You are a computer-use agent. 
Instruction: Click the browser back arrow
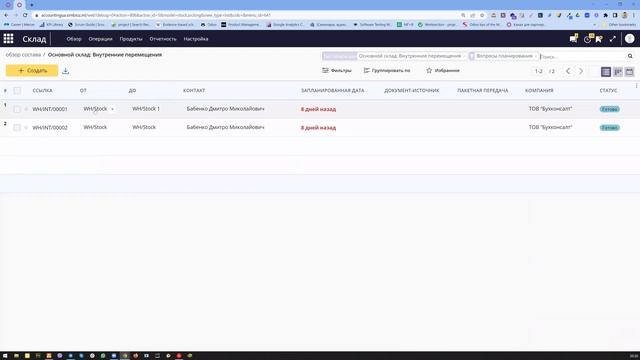(6, 15)
